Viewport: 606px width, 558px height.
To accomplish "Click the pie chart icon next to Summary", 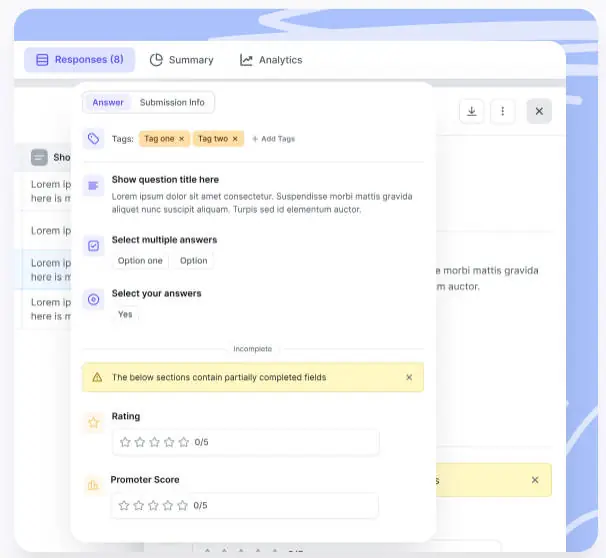I will pyautogui.click(x=156, y=60).
